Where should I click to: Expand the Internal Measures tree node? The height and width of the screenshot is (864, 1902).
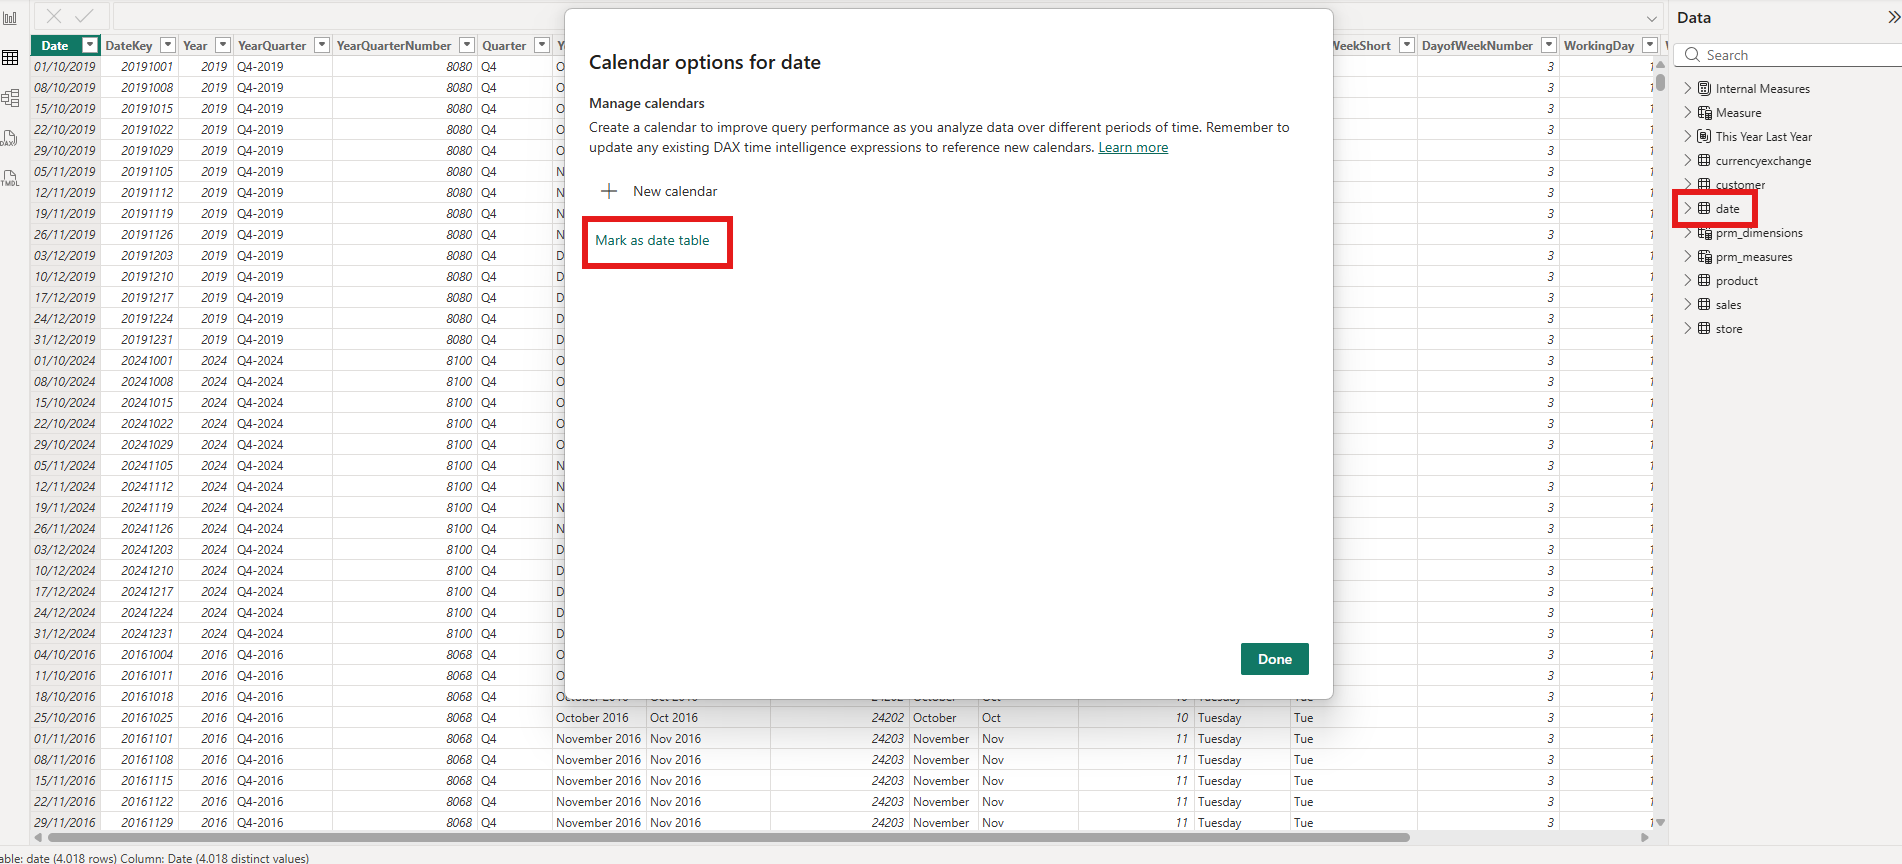pos(1688,89)
